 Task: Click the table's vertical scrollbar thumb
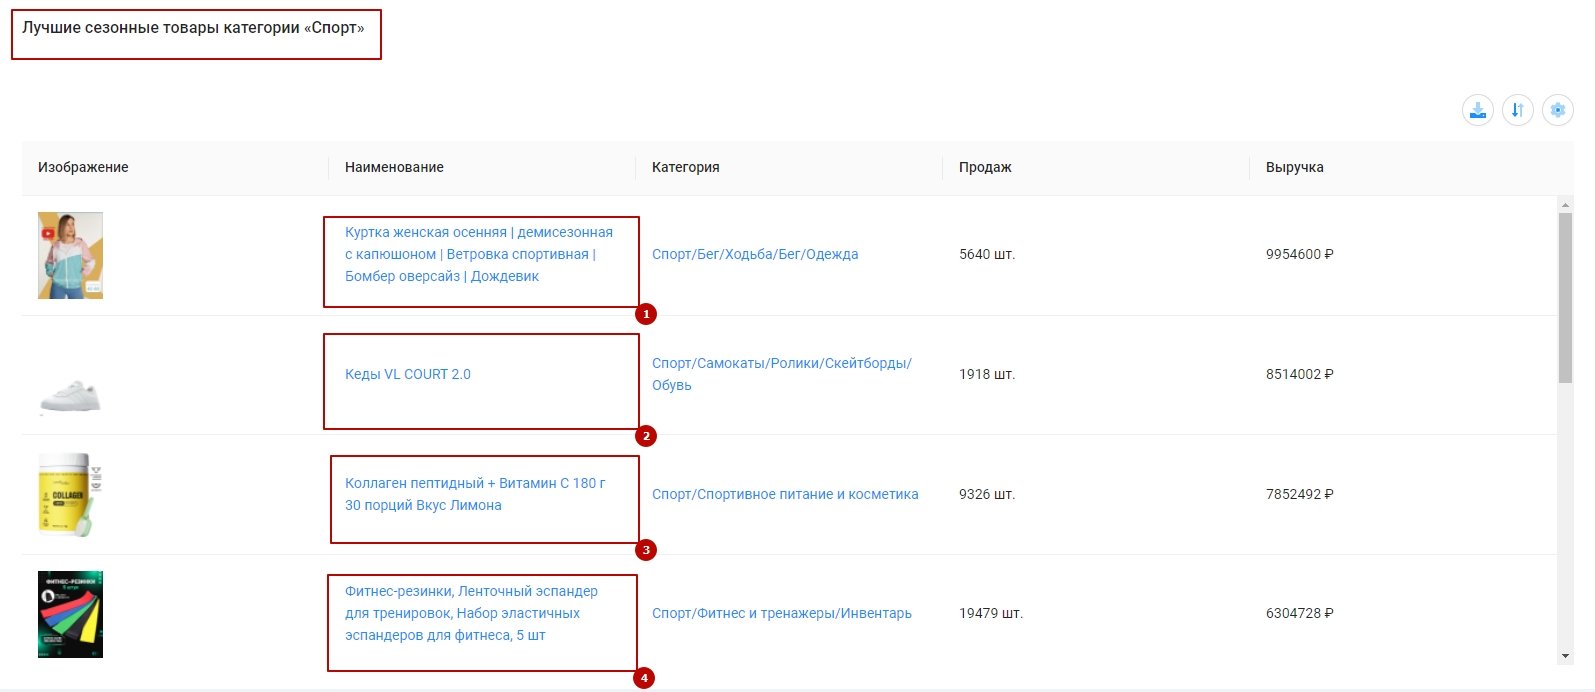point(1565,297)
